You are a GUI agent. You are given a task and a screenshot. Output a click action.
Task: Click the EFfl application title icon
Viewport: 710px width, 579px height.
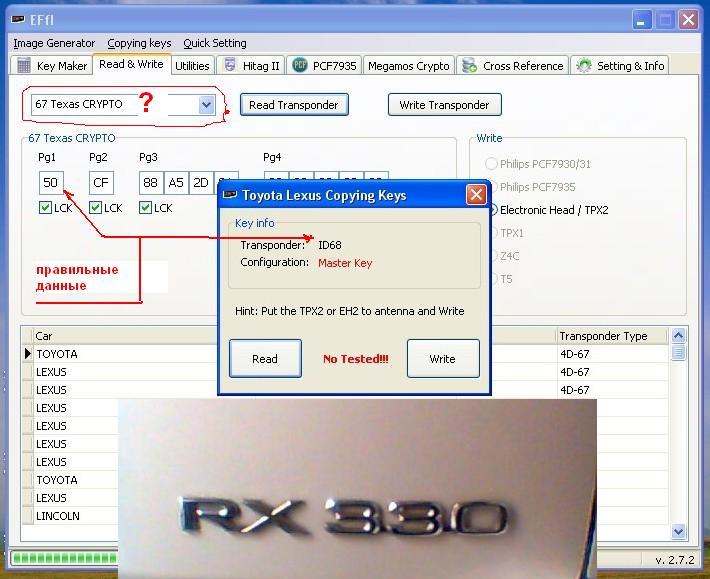[18, 19]
